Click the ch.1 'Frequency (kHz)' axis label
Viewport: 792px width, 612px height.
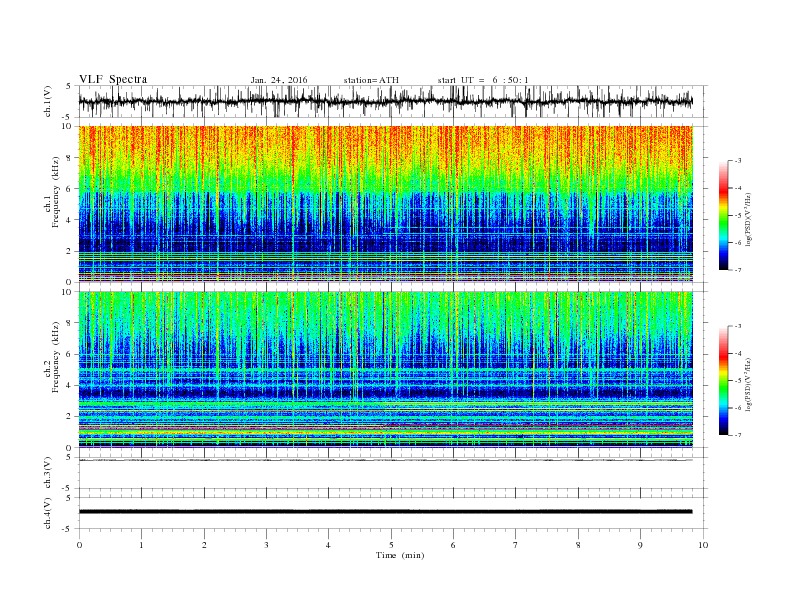click(56, 192)
